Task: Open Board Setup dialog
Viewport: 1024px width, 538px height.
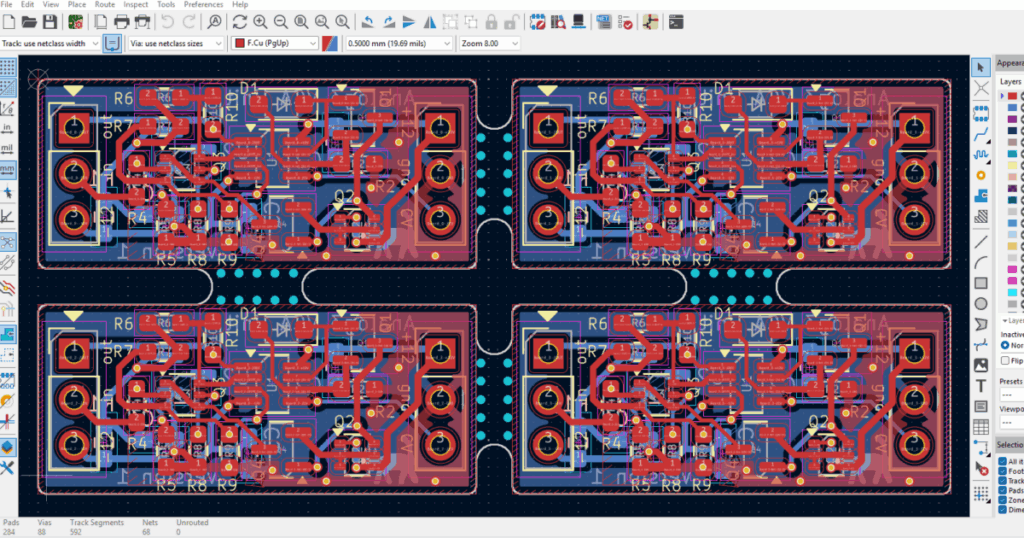Action: pyautogui.click(x=76, y=22)
